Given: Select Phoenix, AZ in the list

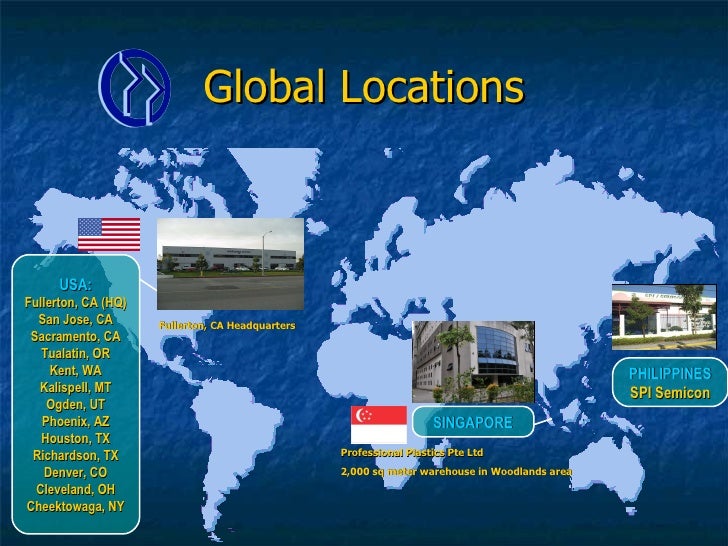Looking at the screenshot, I should [76, 422].
